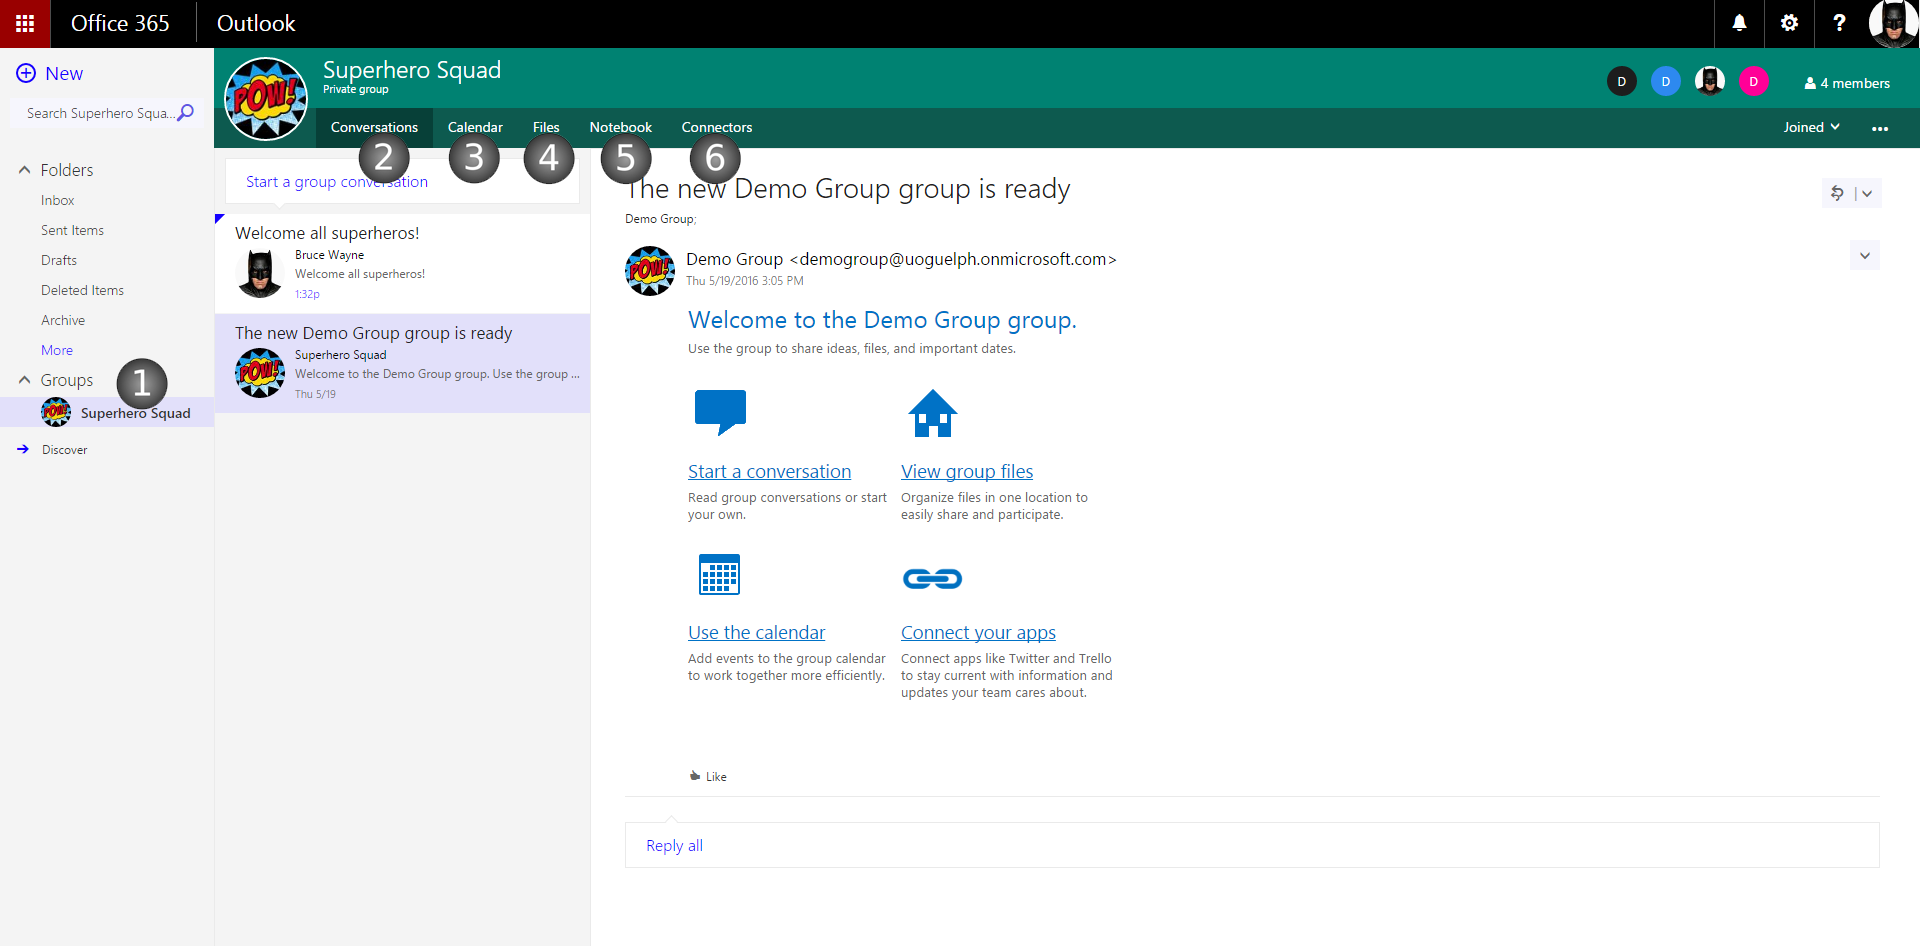Open the settings gear menu
The image size is (1920, 946).
click(1789, 23)
